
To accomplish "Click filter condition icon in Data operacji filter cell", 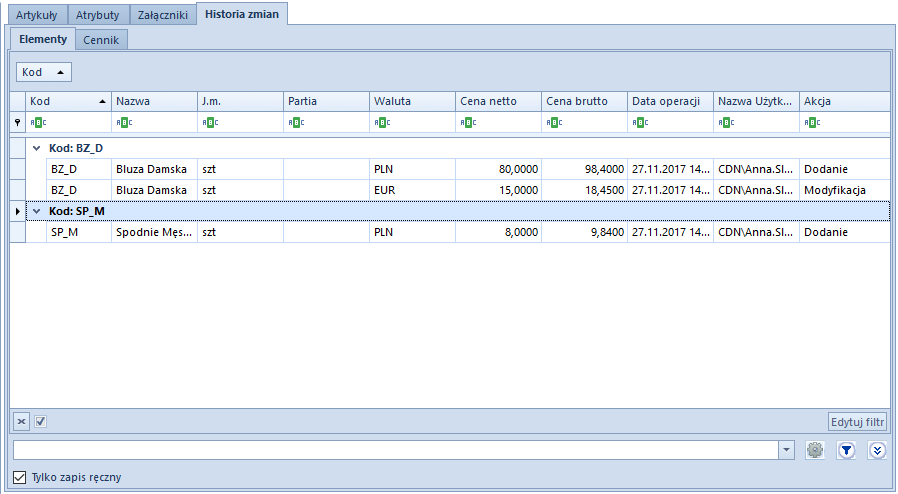I will (640, 122).
